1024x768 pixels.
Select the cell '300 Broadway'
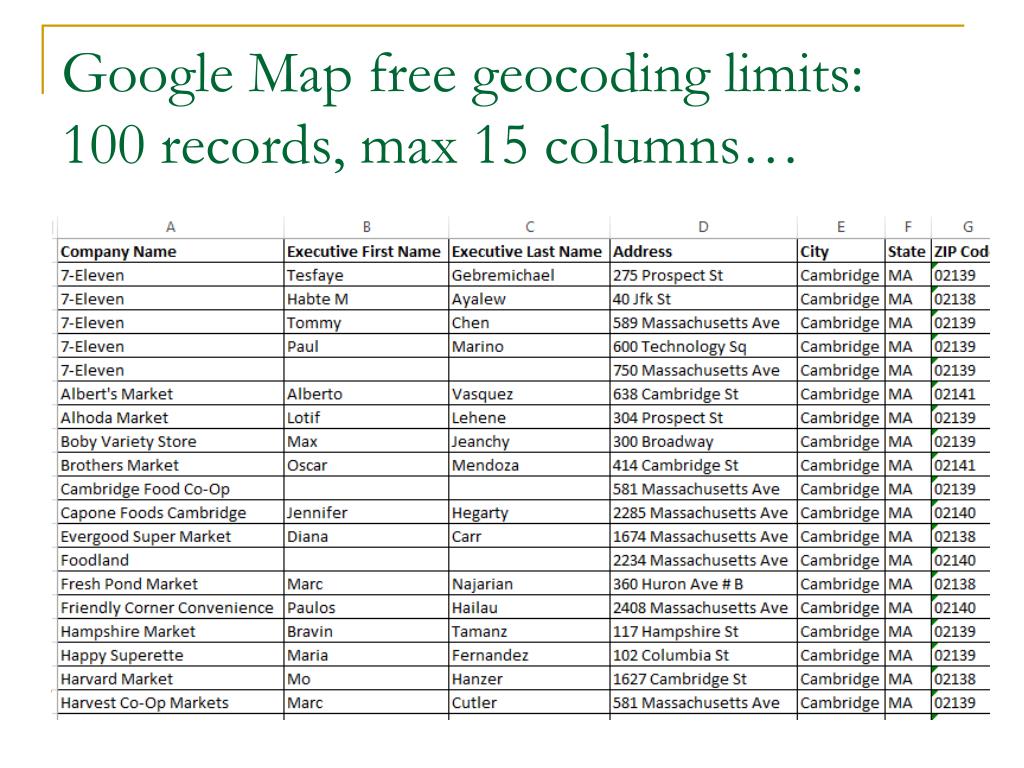pos(703,441)
